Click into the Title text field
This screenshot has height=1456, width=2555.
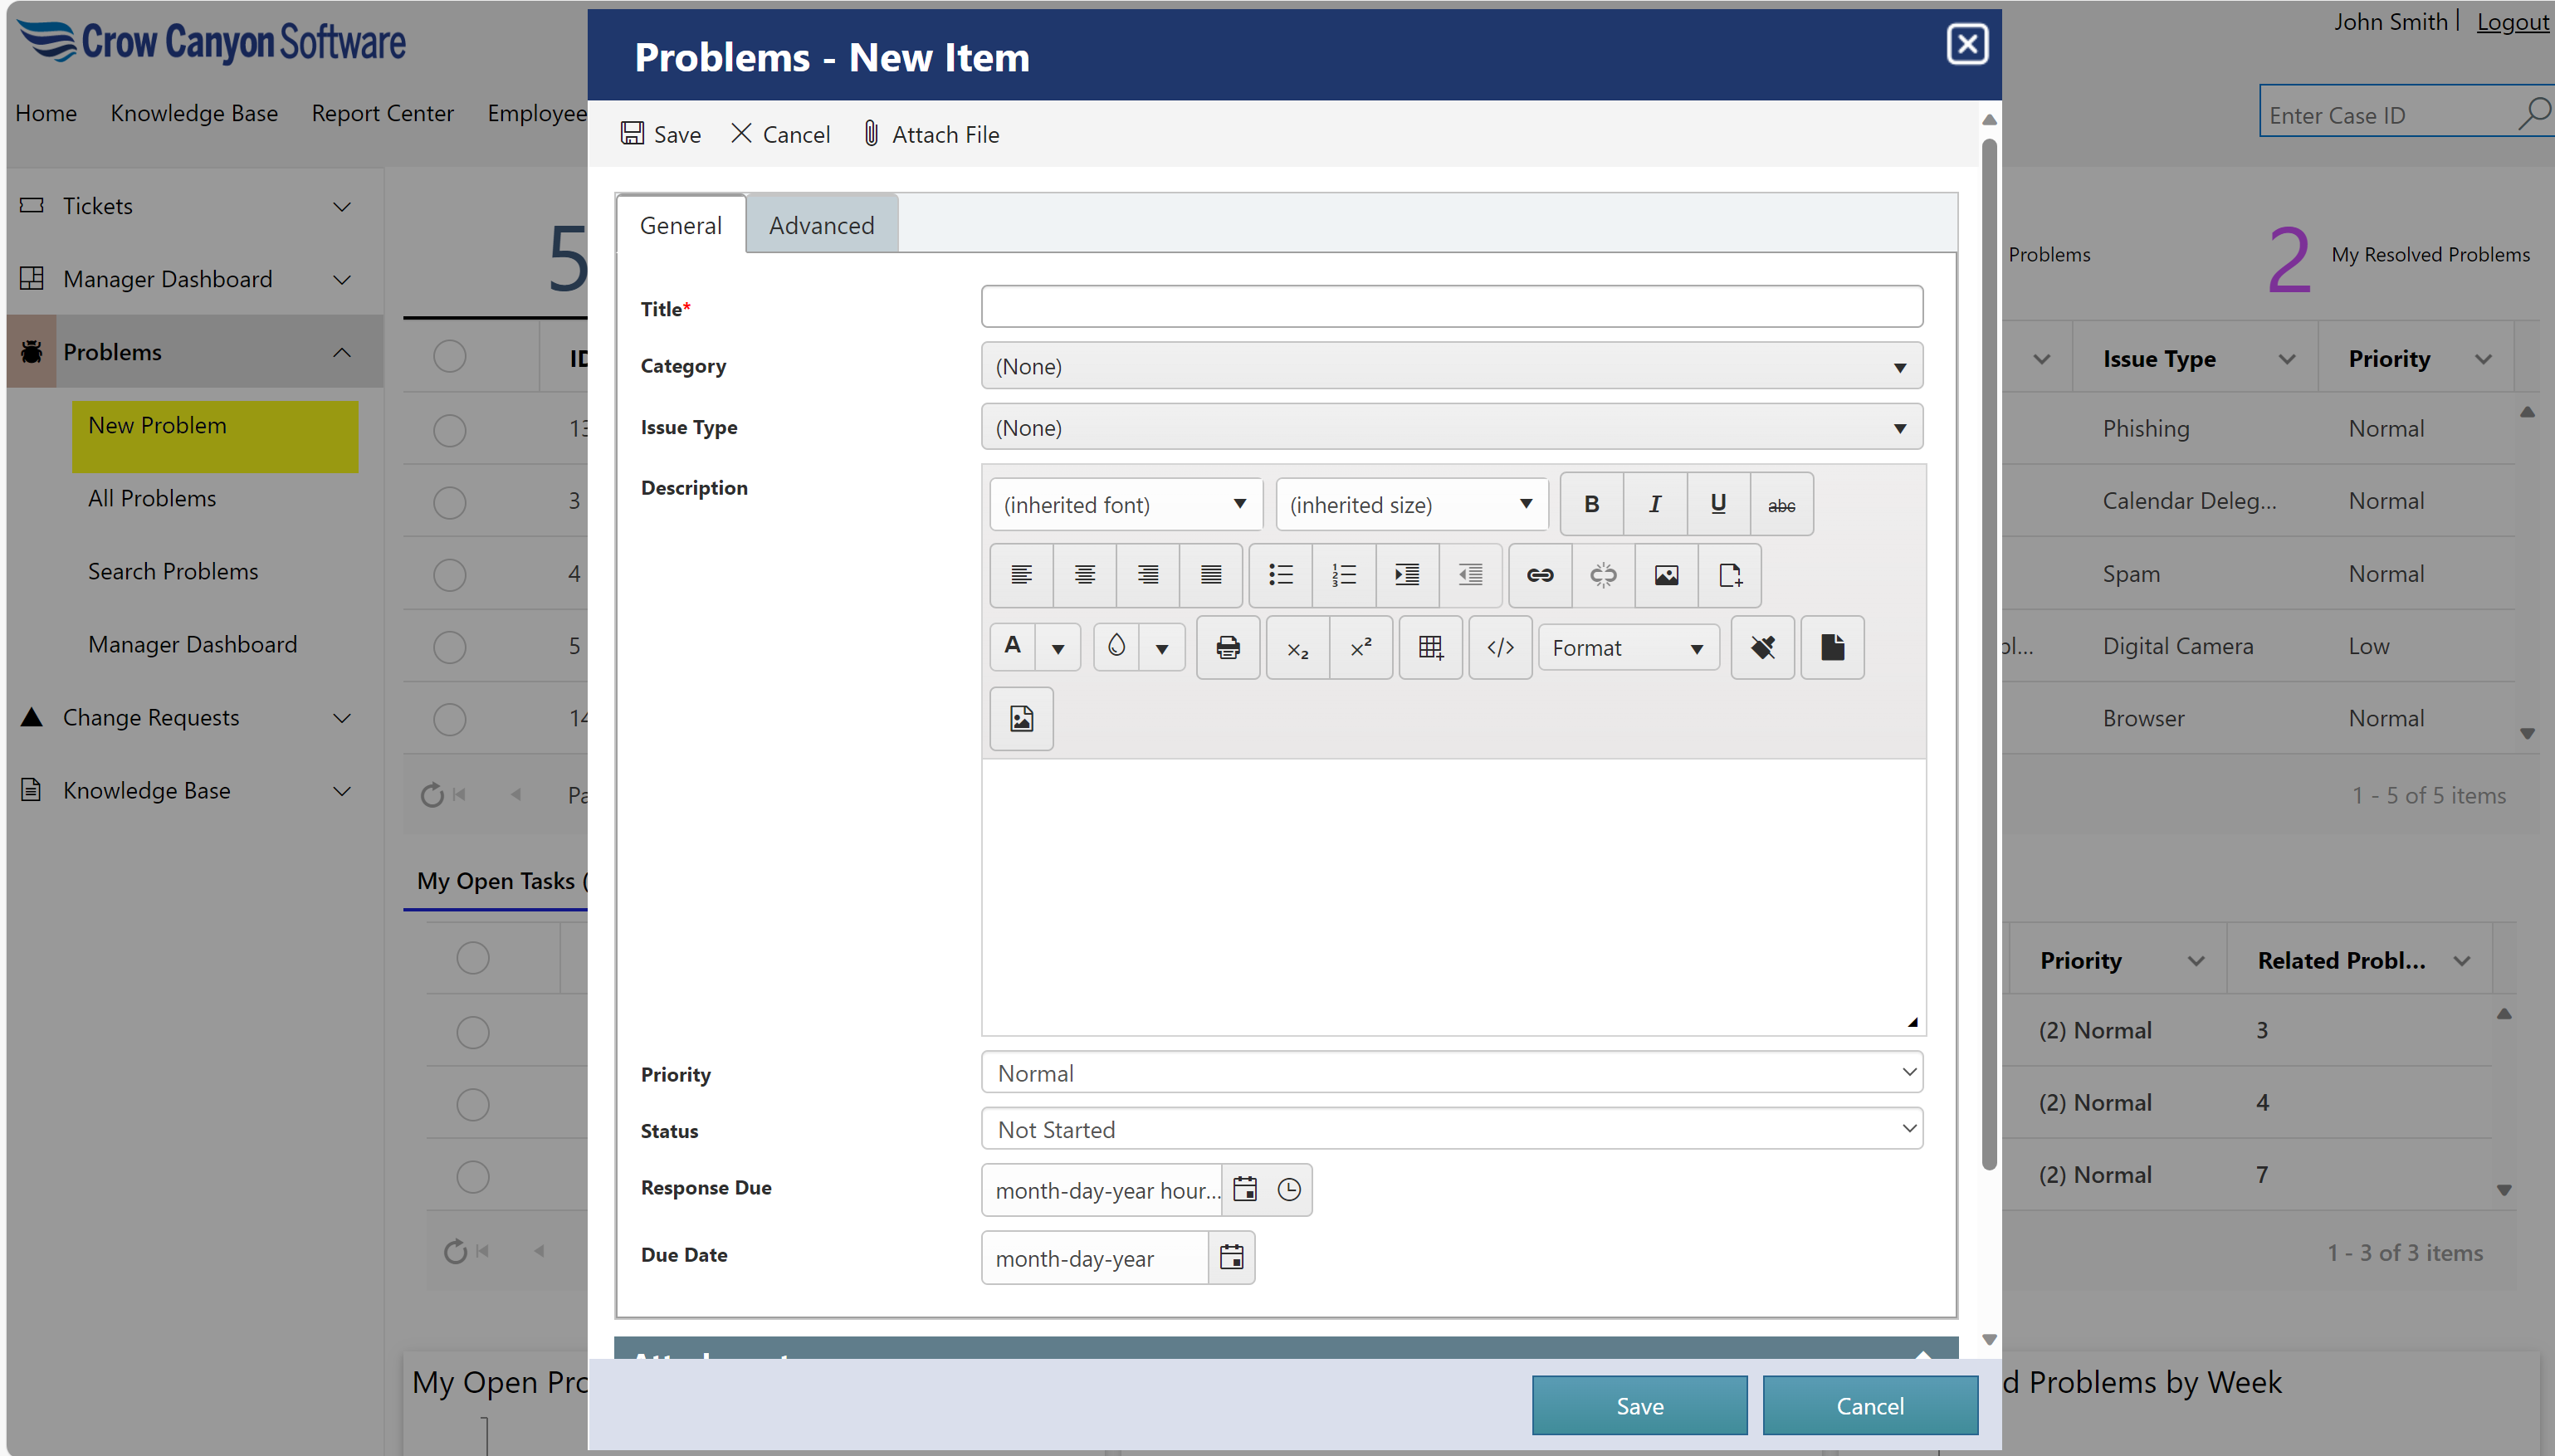[1451, 307]
